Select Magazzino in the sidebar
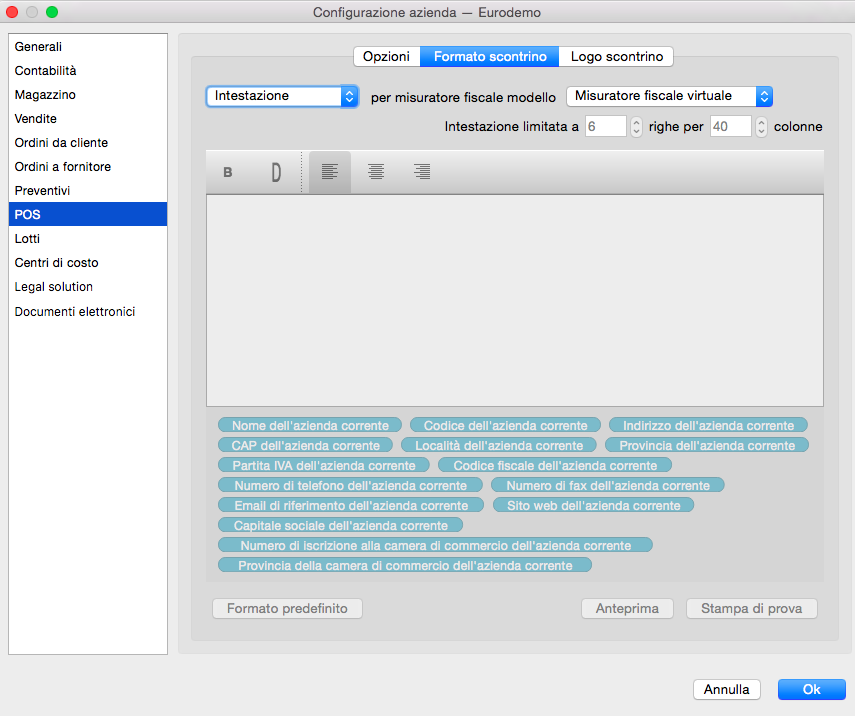Screen dimensions: 855x716 click(45, 95)
